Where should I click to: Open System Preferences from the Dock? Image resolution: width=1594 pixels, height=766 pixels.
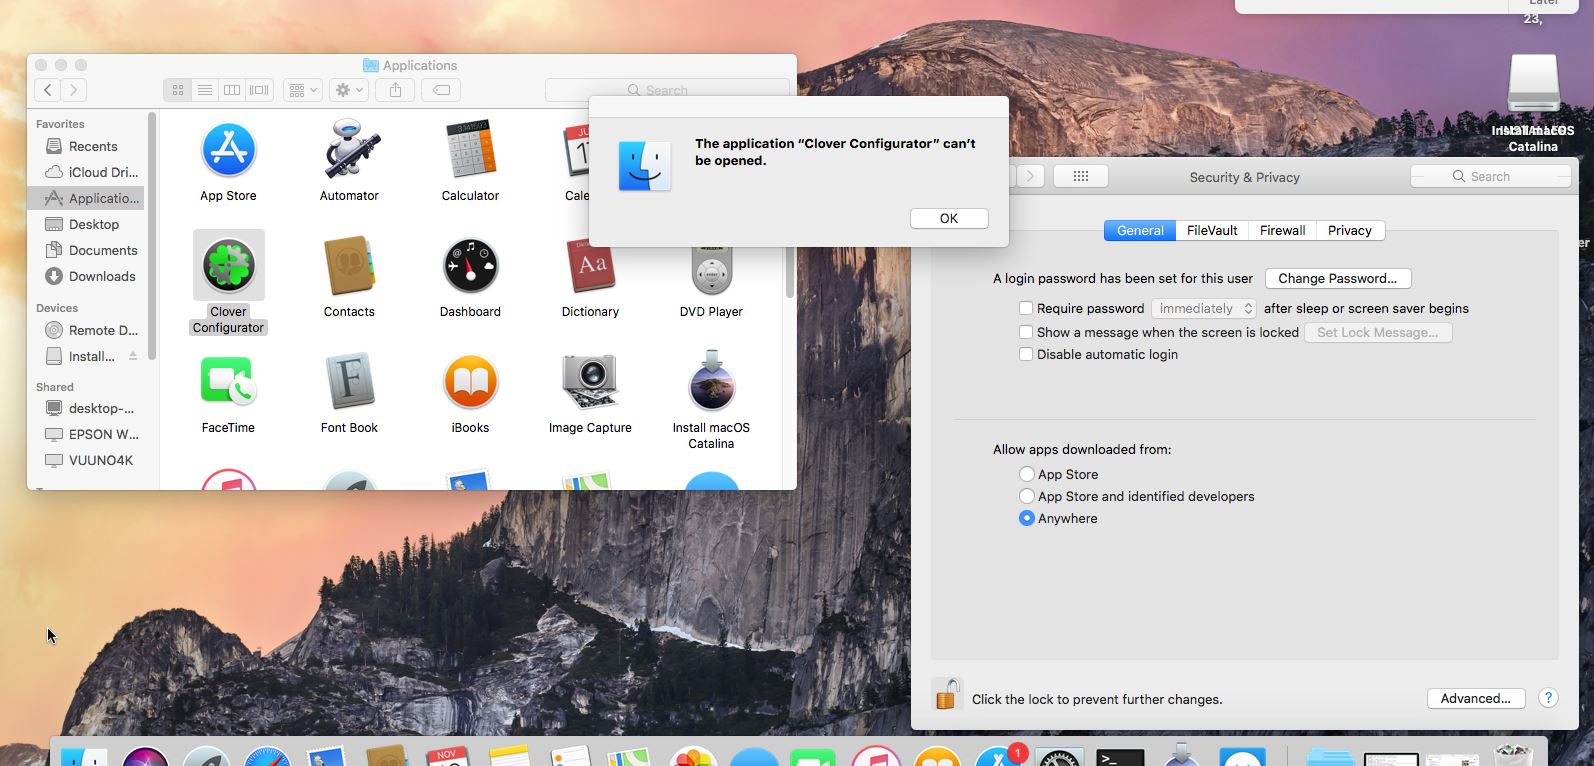click(x=1059, y=756)
